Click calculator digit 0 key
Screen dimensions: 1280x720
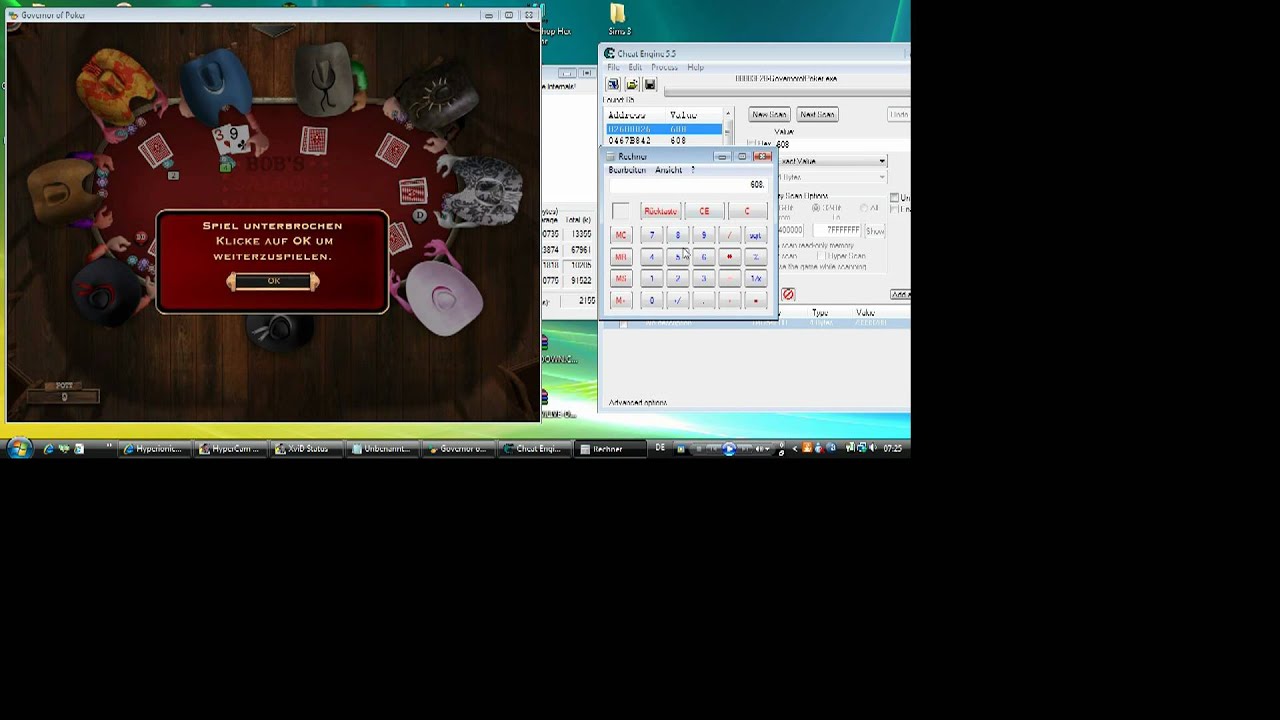[651, 300]
